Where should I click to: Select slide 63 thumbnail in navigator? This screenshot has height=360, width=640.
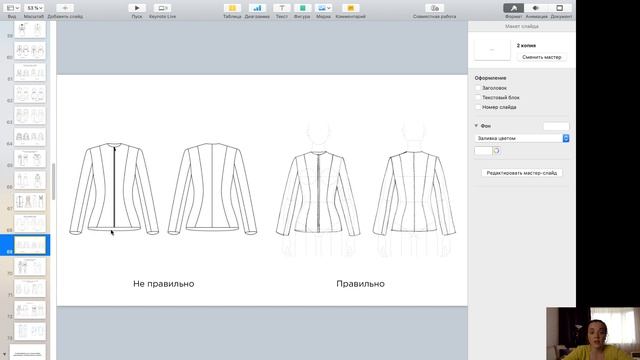tap(30, 116)
